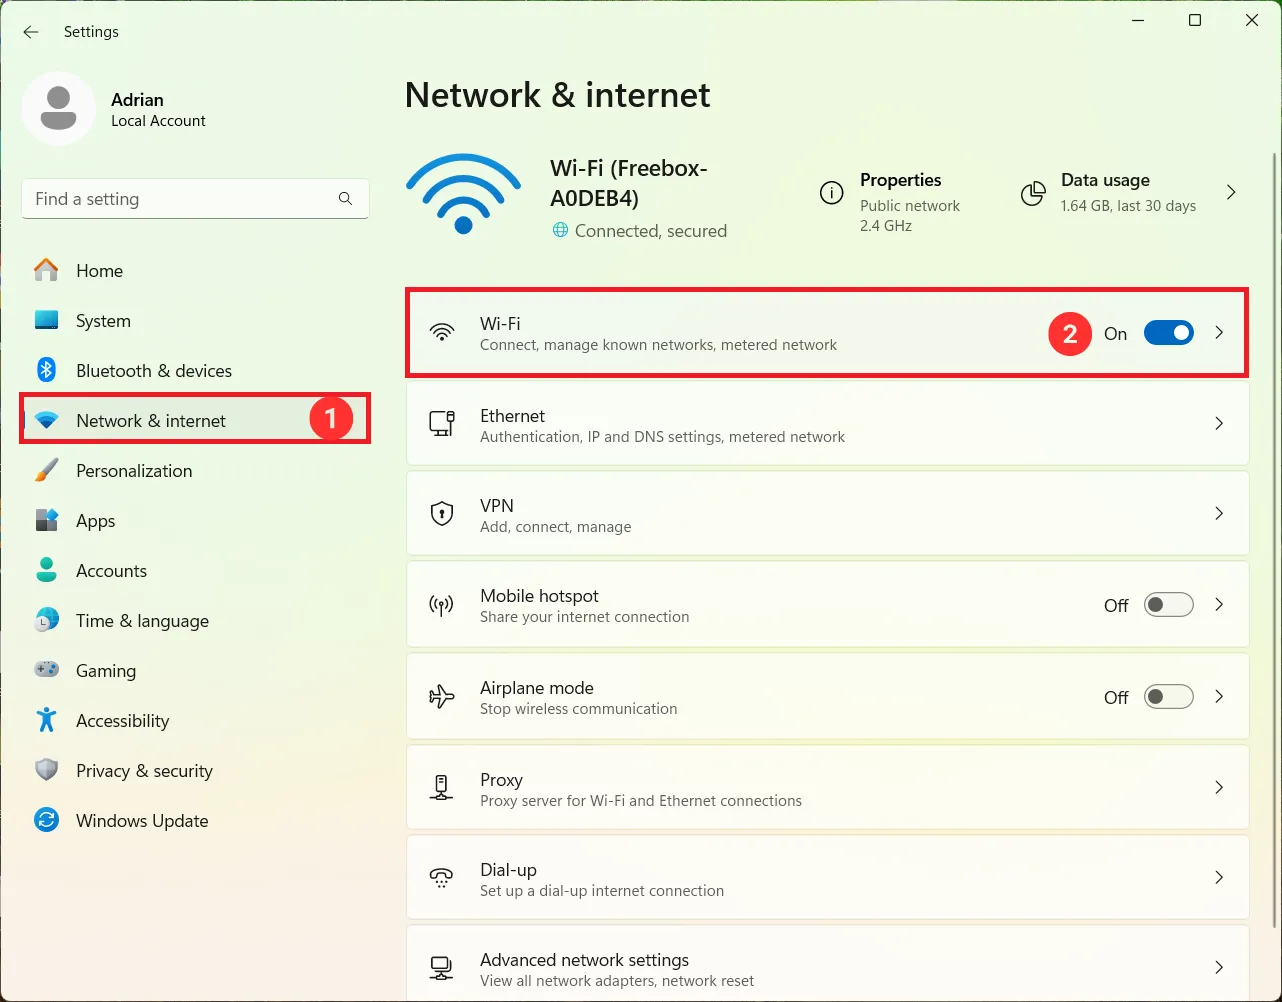
Task: Click "View all network adapters, network reset"
Action: [x=617, y=981]
